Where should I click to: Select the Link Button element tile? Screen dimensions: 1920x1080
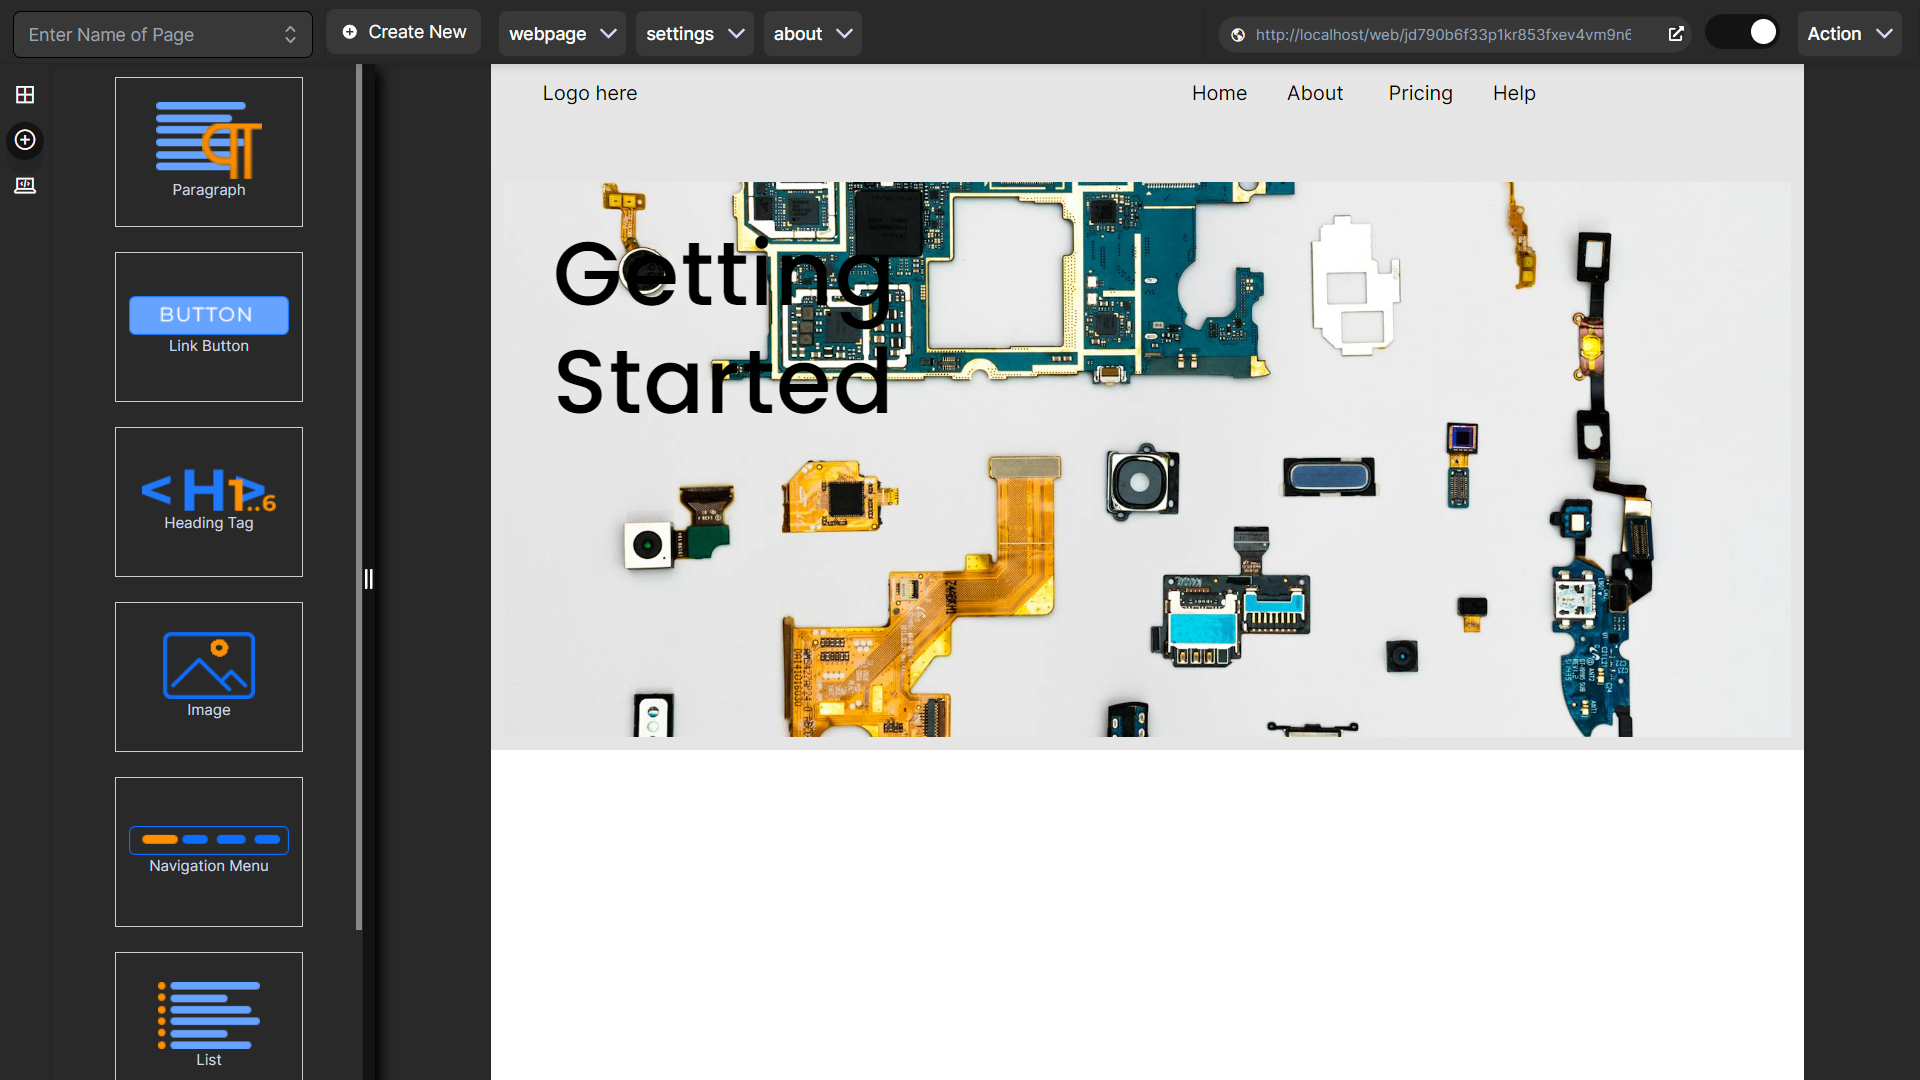[x=208, y=327]
